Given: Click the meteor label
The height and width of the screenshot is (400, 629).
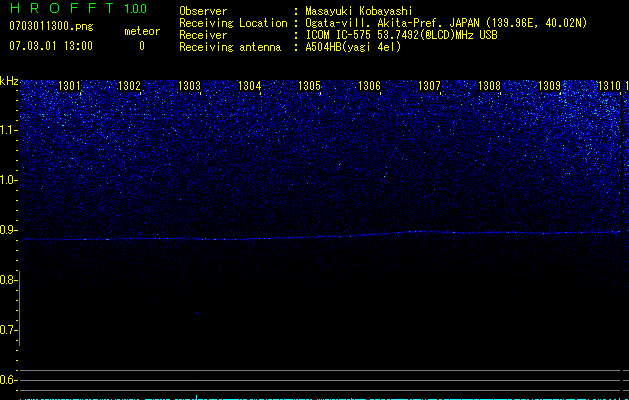Looking at the screenshot, I should coord(142,31).
